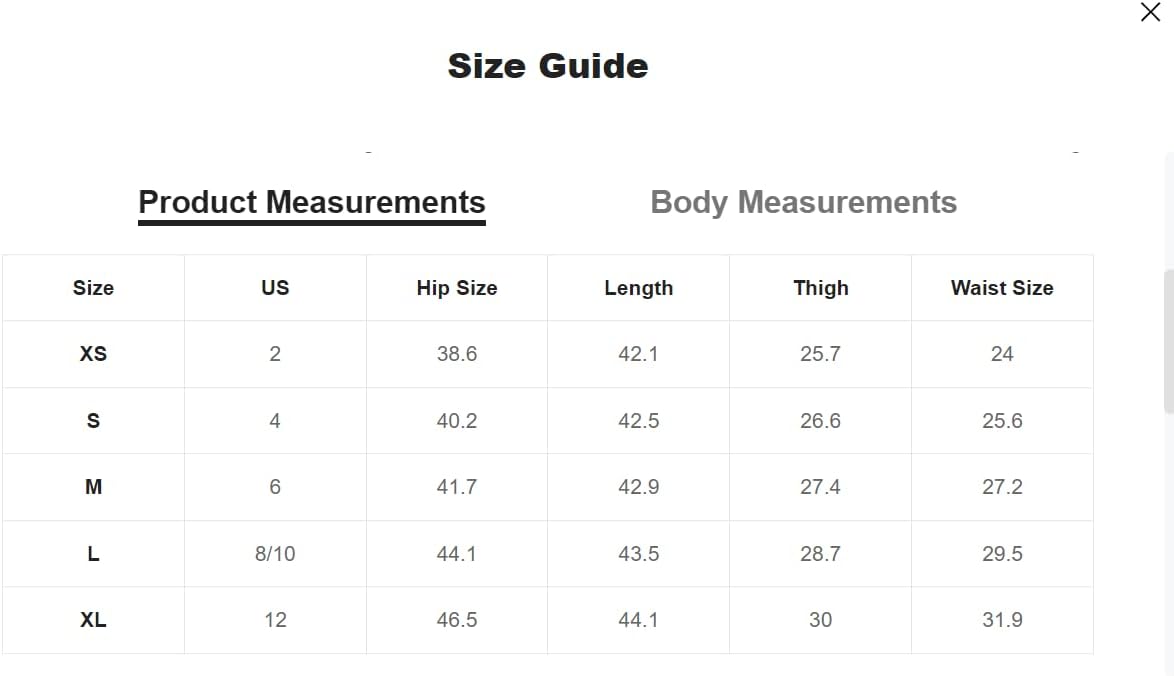Click the M thigh value 27.4
1174x676 pixels.
coord(821,487)
